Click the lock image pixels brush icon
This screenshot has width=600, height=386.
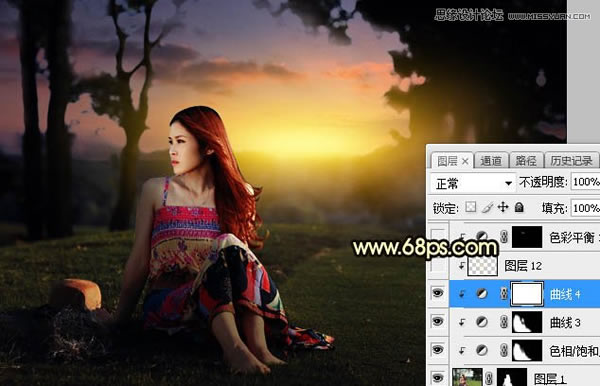pyautogui.click(x=487, y=207)
